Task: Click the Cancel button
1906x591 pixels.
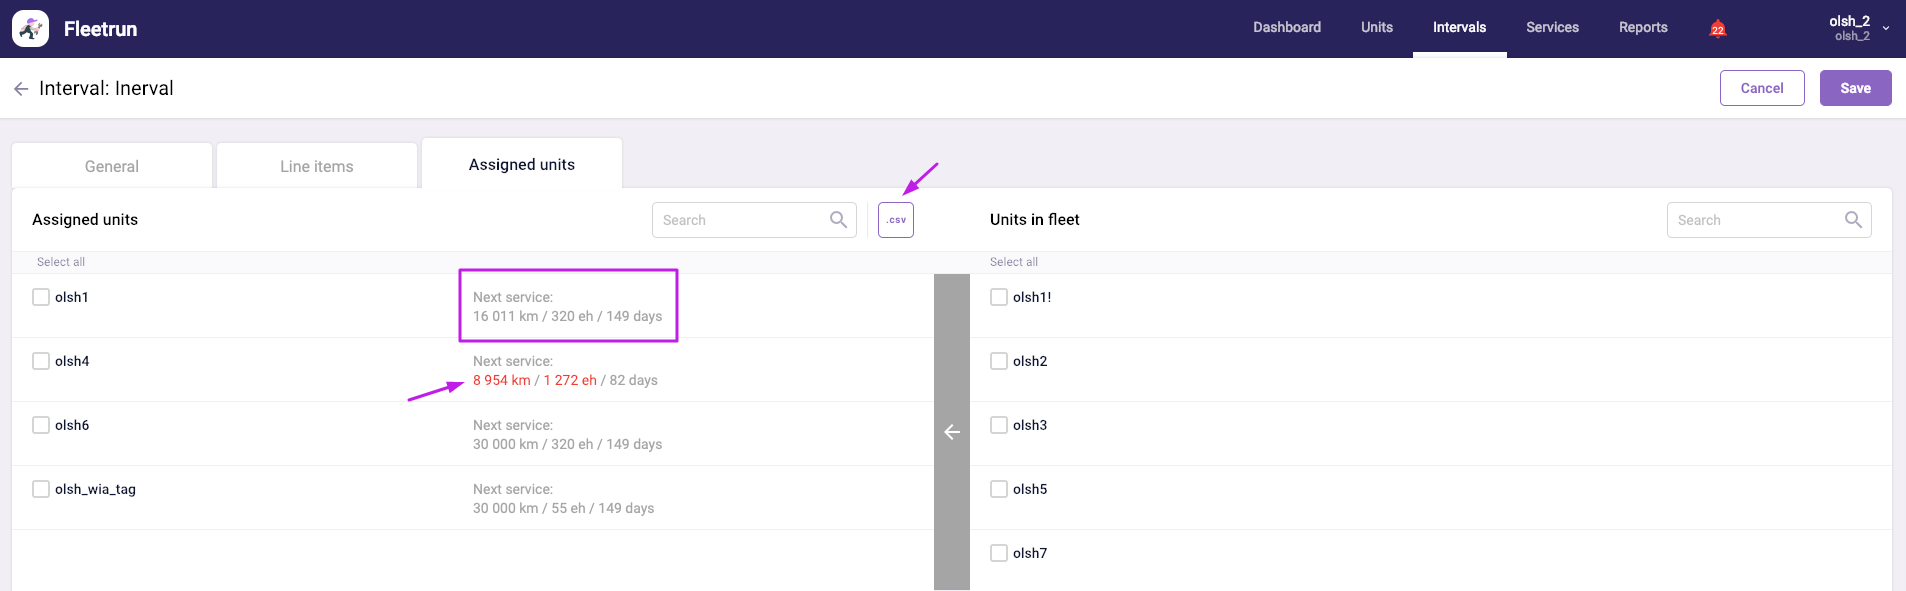Action: 1761,88
